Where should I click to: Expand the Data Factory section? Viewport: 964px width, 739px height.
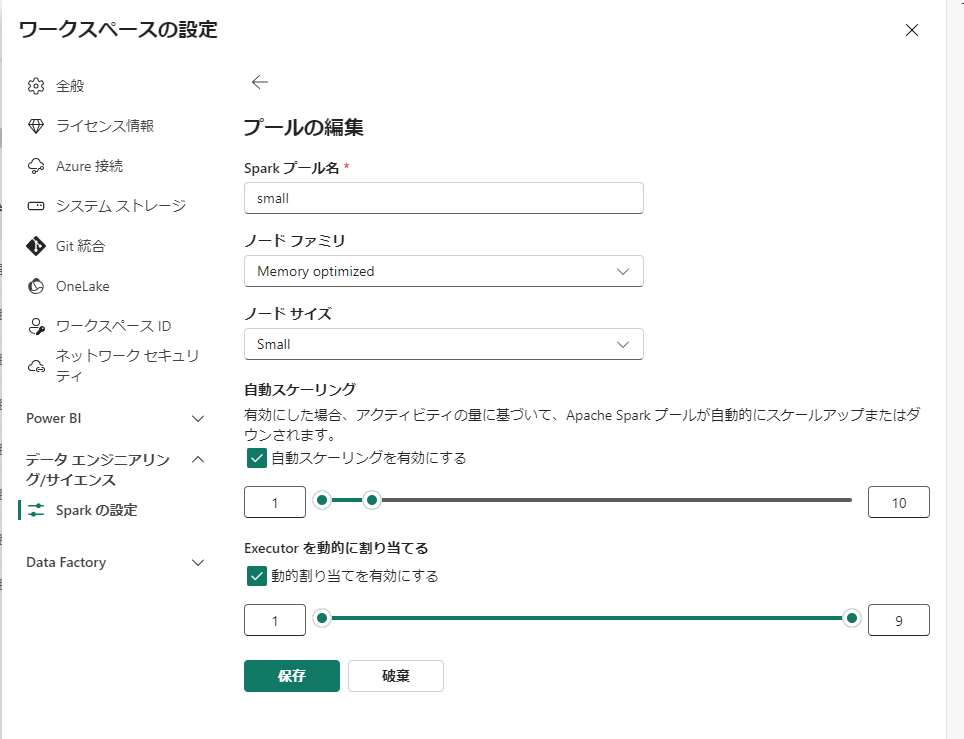198,562
